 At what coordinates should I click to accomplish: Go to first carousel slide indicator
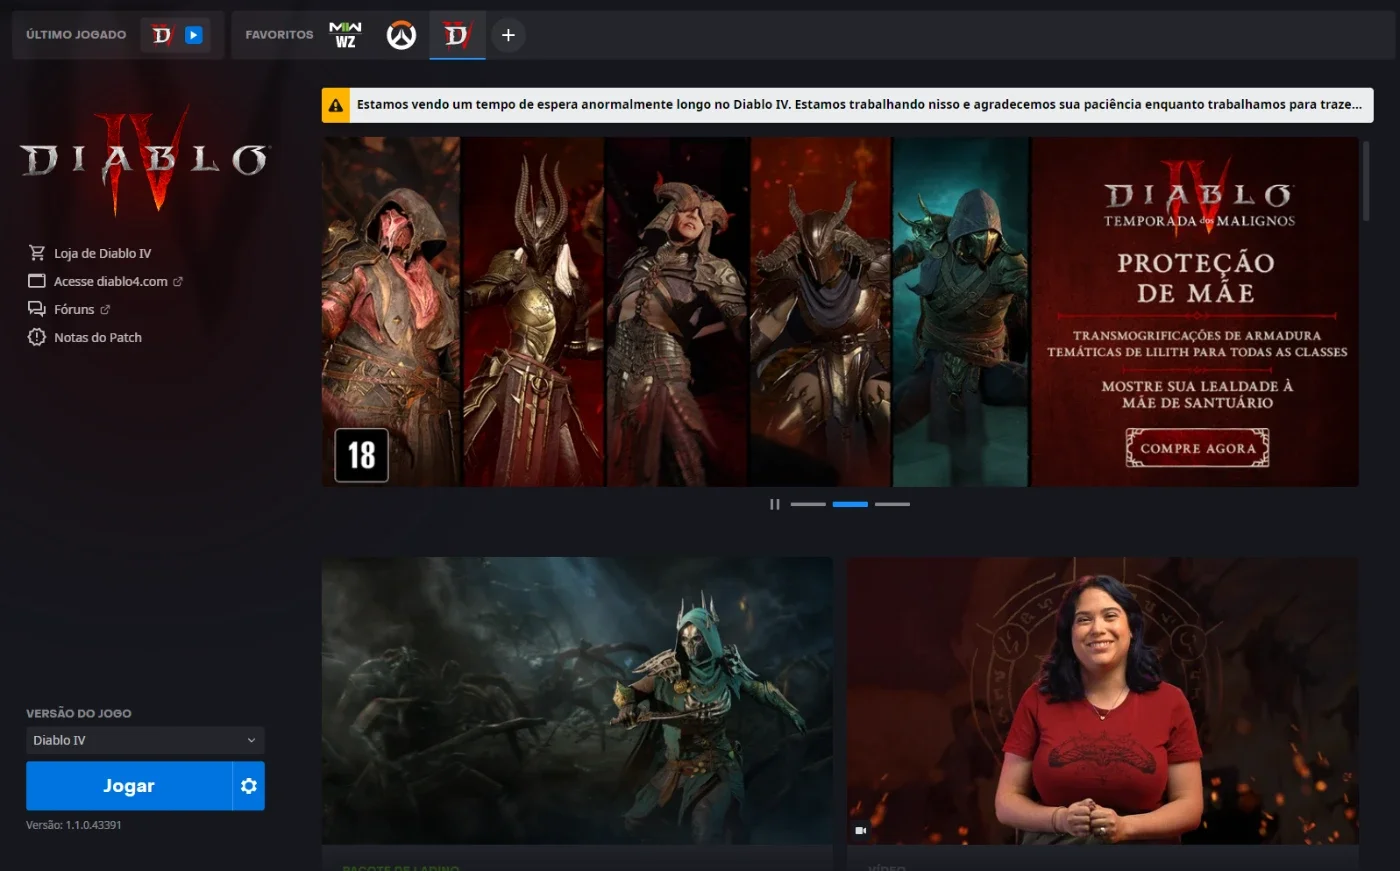pos(808,504)
